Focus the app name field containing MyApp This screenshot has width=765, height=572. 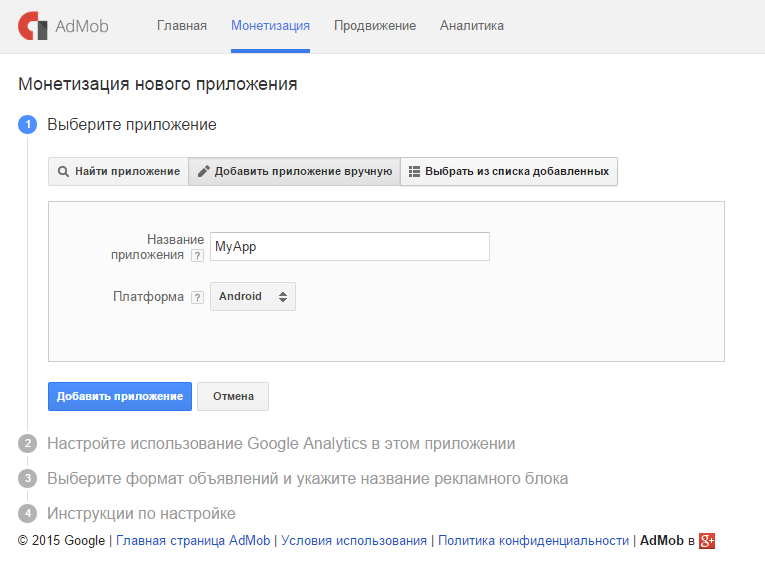350,246
